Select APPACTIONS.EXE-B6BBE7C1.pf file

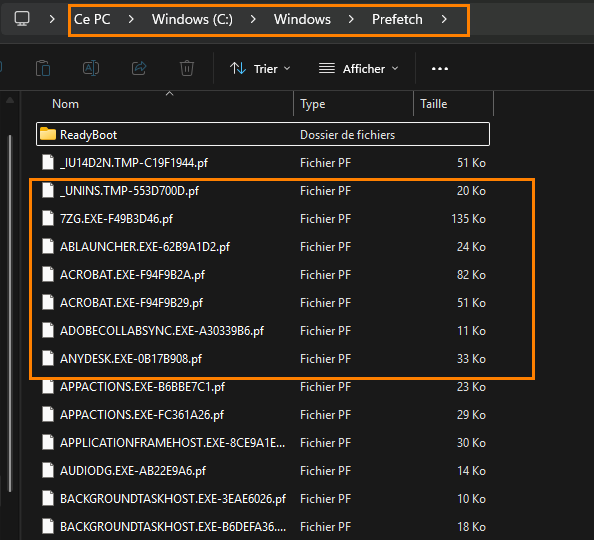click(x=263, y=387)
